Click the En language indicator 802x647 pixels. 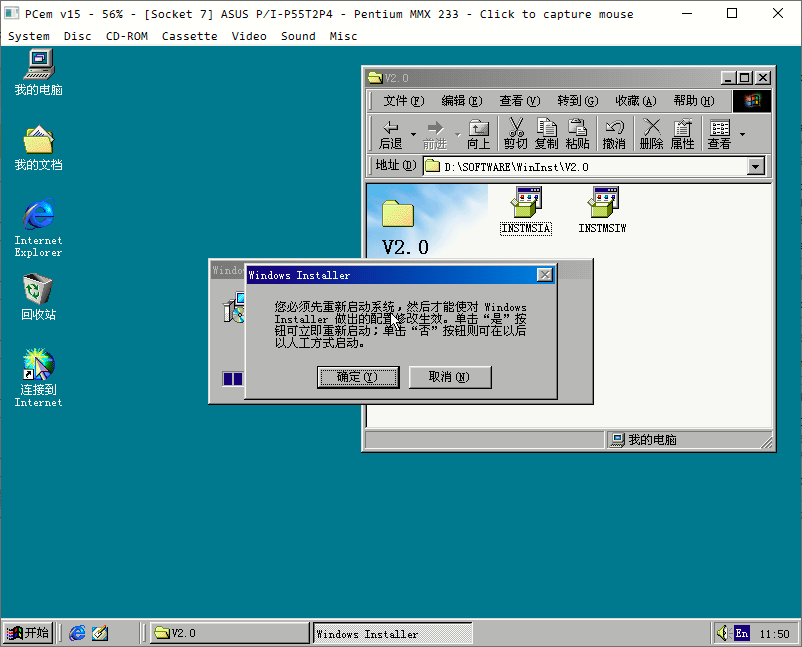pos(742,633)
